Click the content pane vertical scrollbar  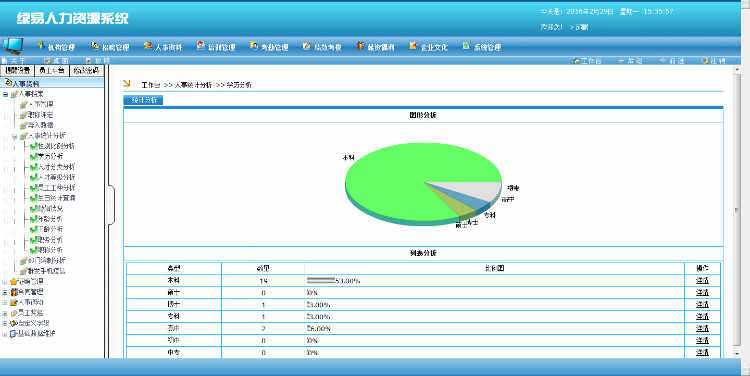737,210
